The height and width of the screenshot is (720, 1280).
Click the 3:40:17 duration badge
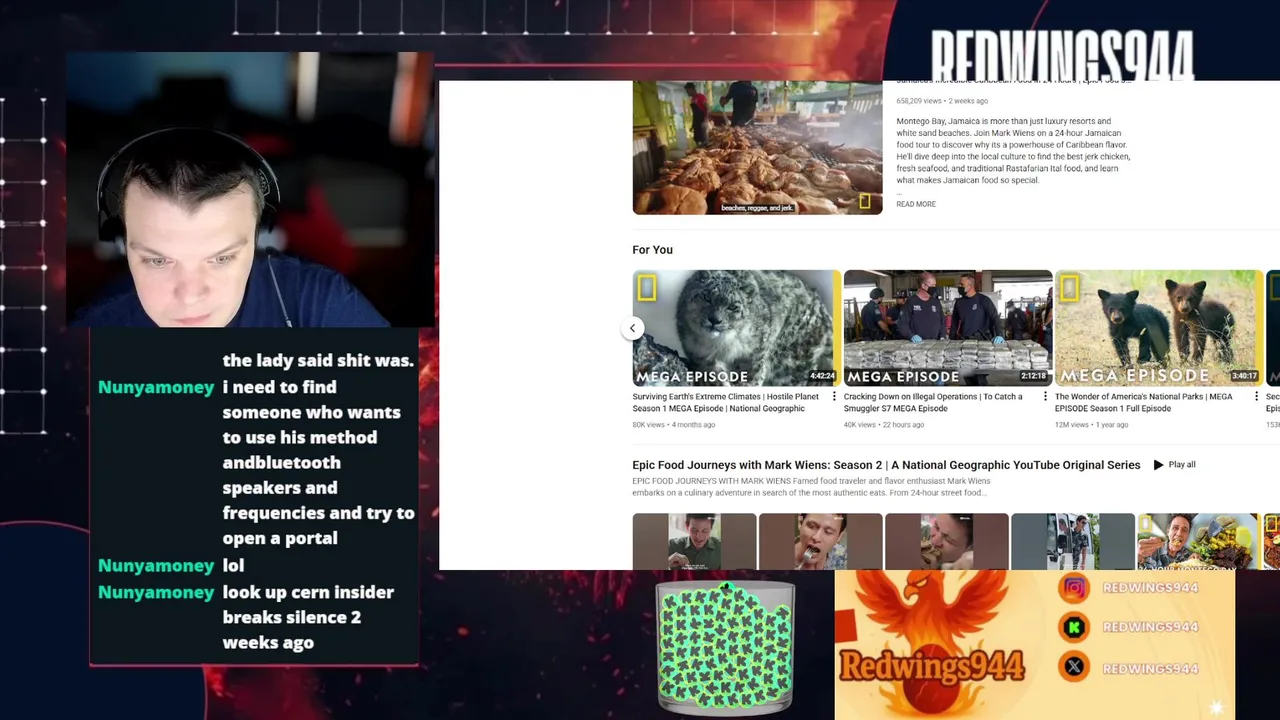click(x=1244, y=377)
